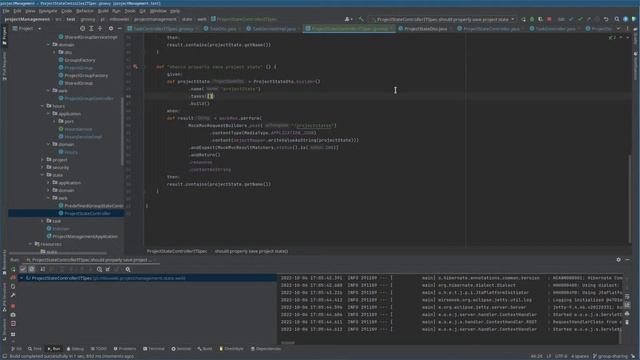Click the Rollback undo arrow icon

tap(606, 19)
